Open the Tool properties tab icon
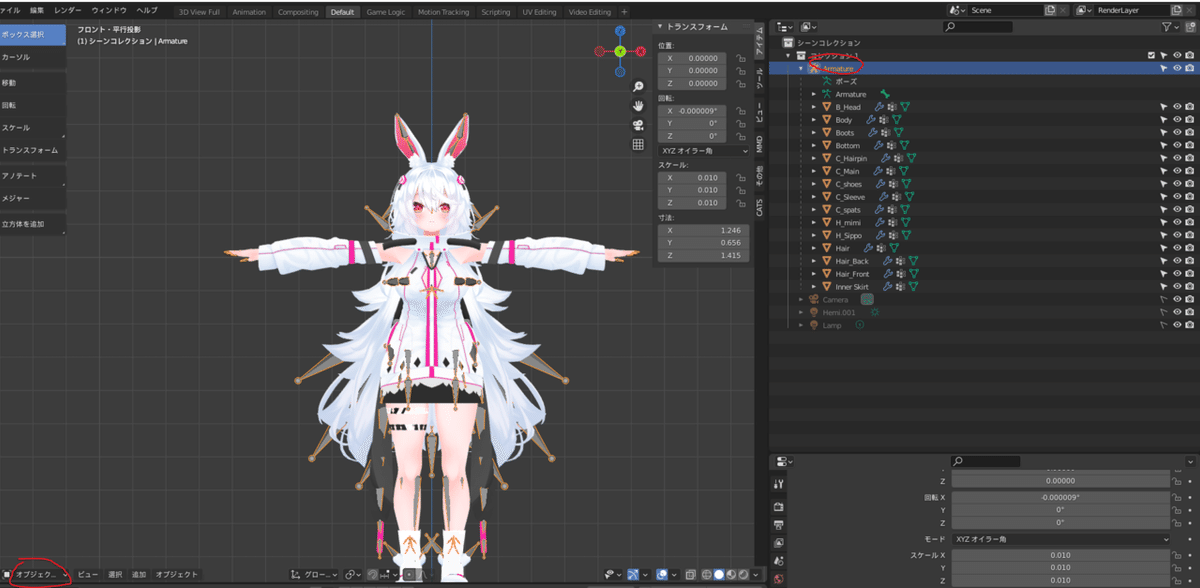The image size is (1200, 588). (x=779, y=484)
